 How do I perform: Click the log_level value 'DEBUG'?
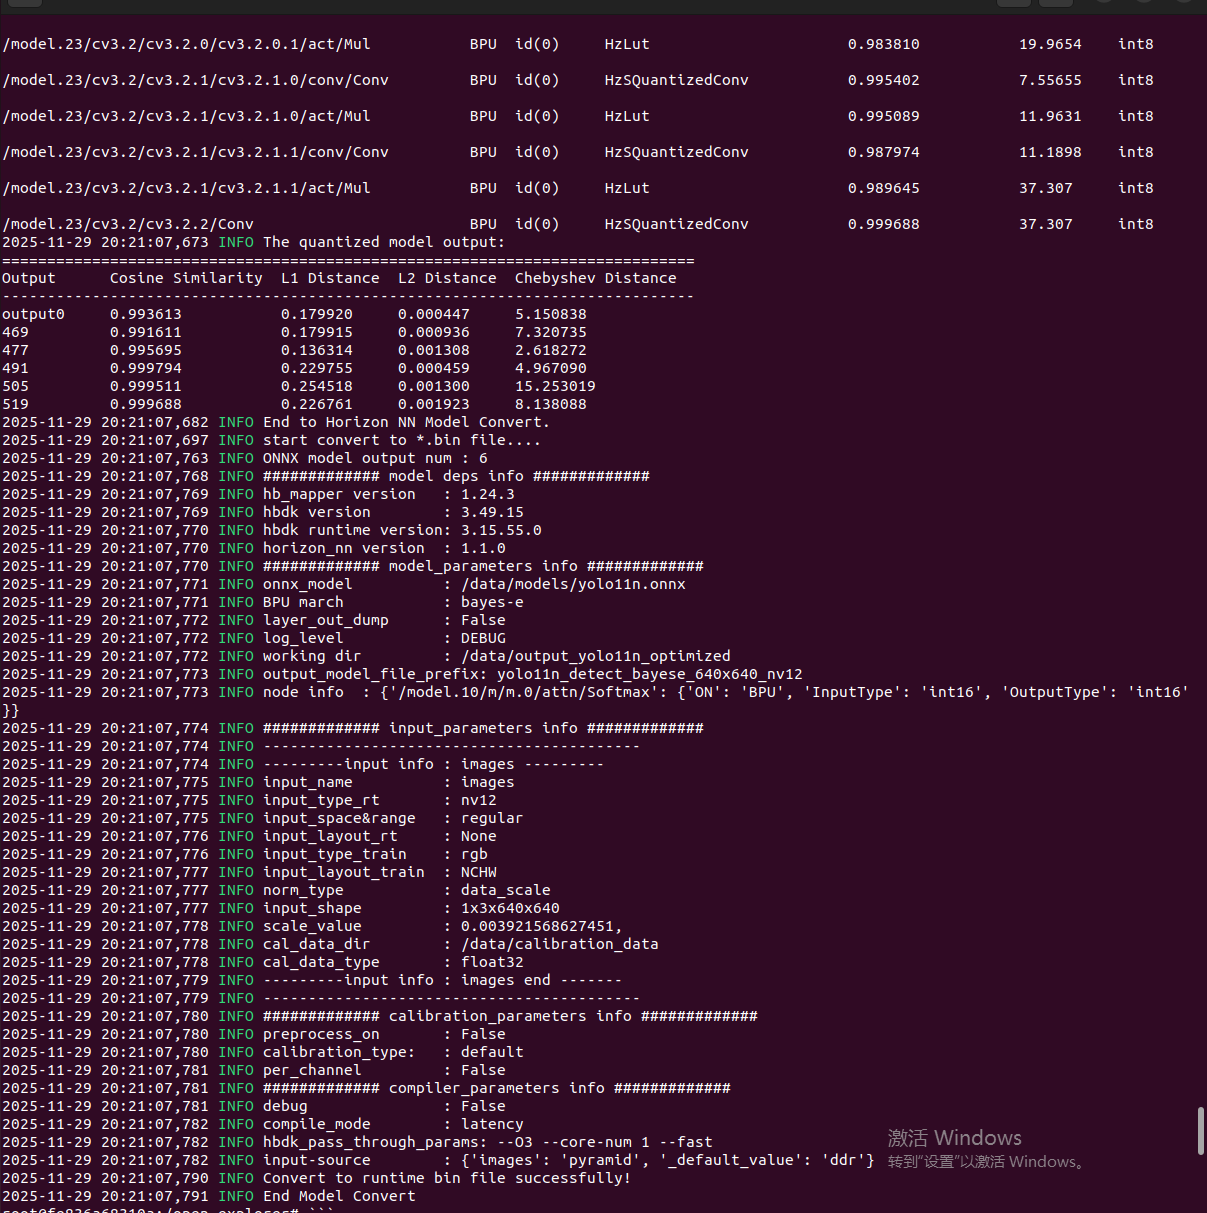click(x=483, y=638)
